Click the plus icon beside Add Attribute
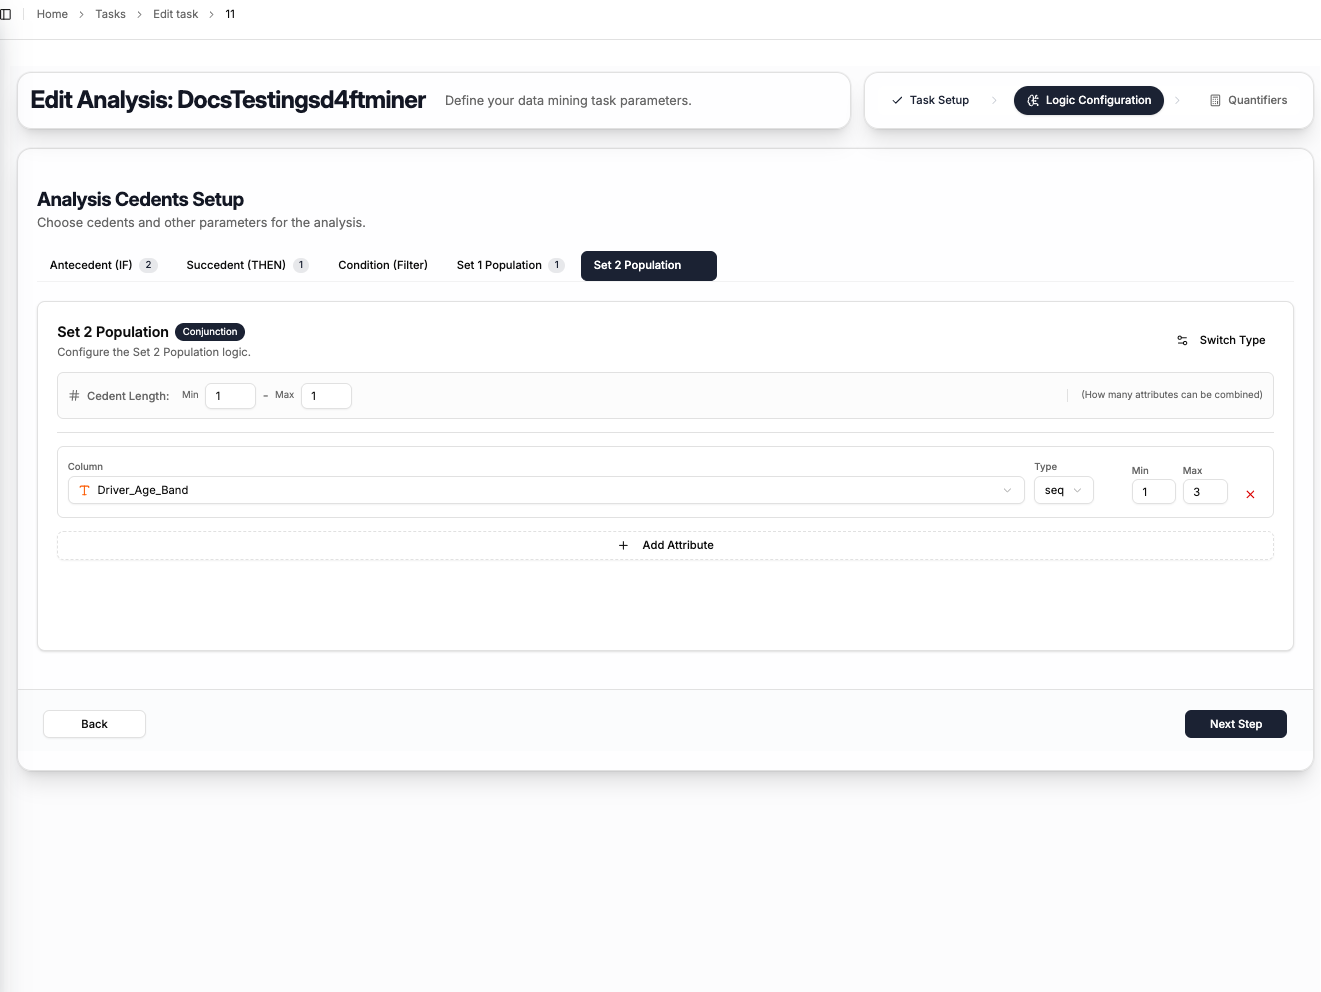This screenshot has width=1321, height=992. 623,546
